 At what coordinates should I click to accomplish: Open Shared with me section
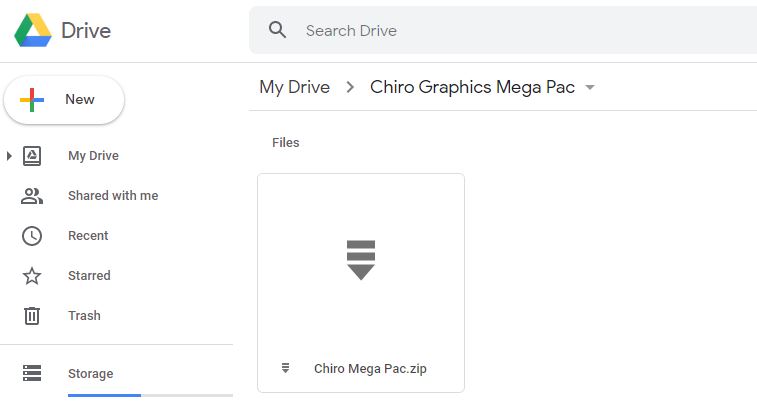(x=113, y=196)
